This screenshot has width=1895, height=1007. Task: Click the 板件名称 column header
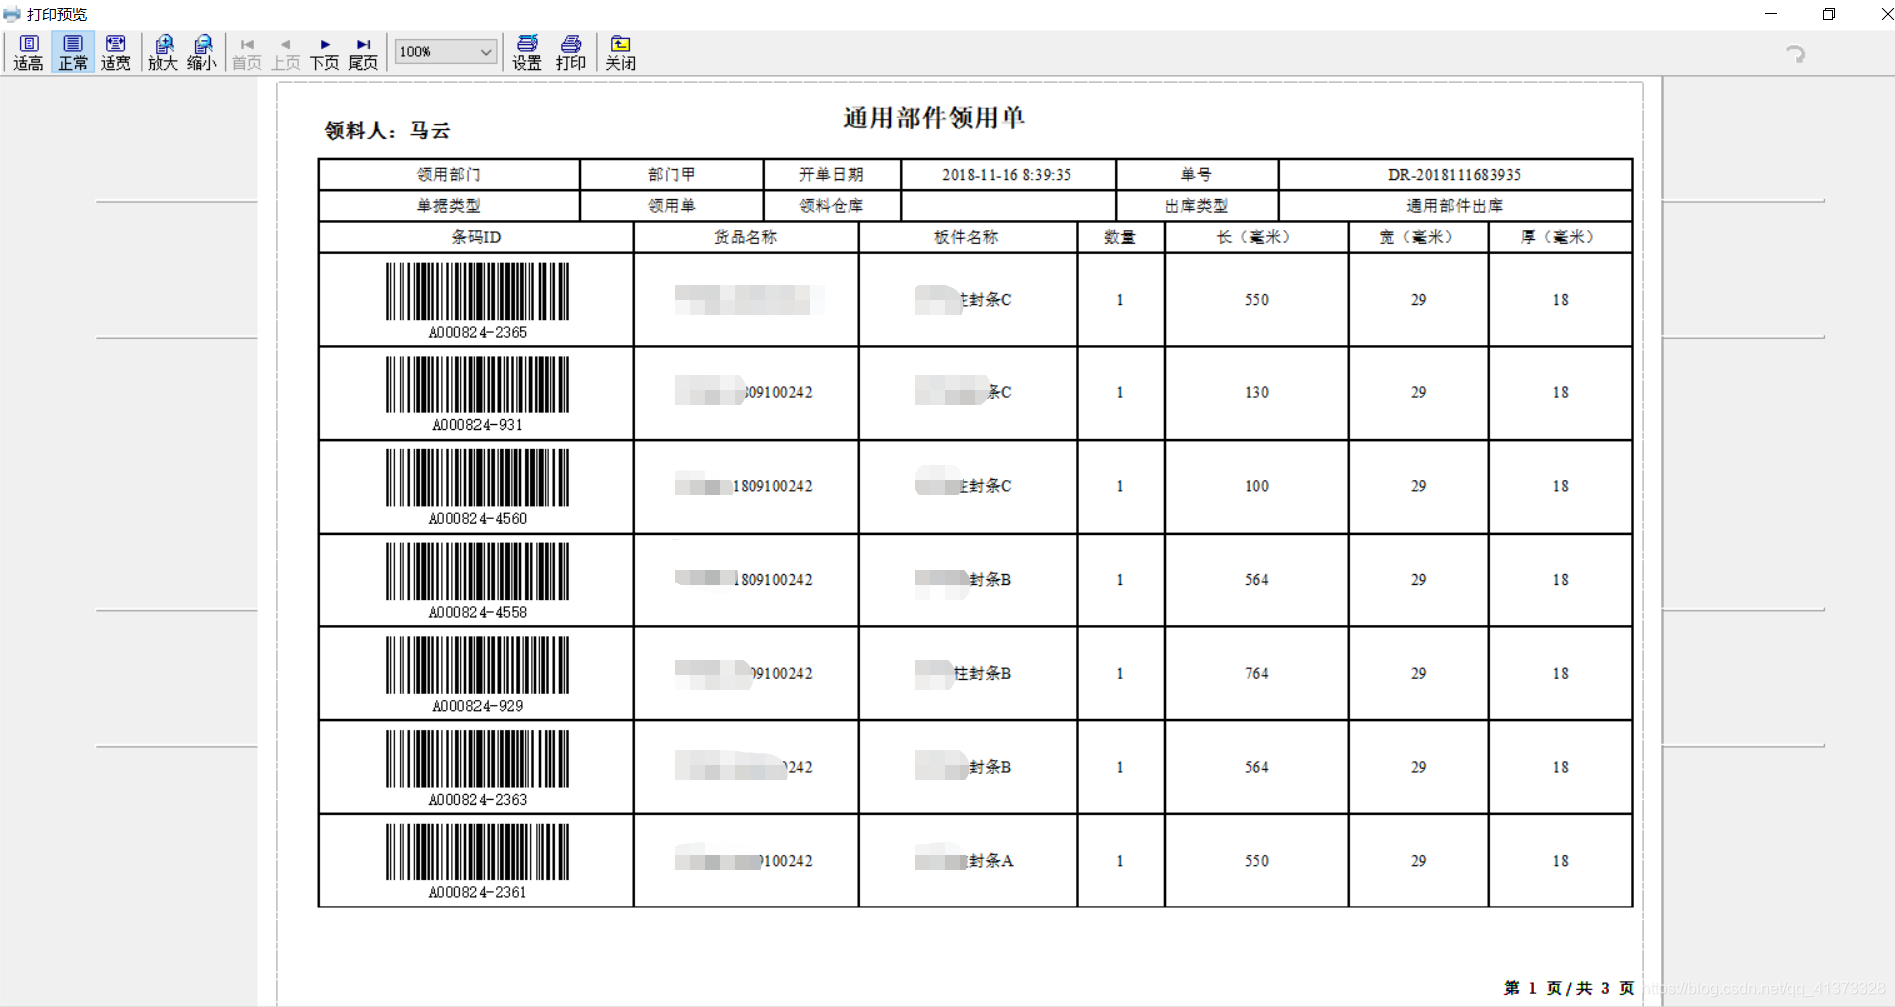(967, 237)
